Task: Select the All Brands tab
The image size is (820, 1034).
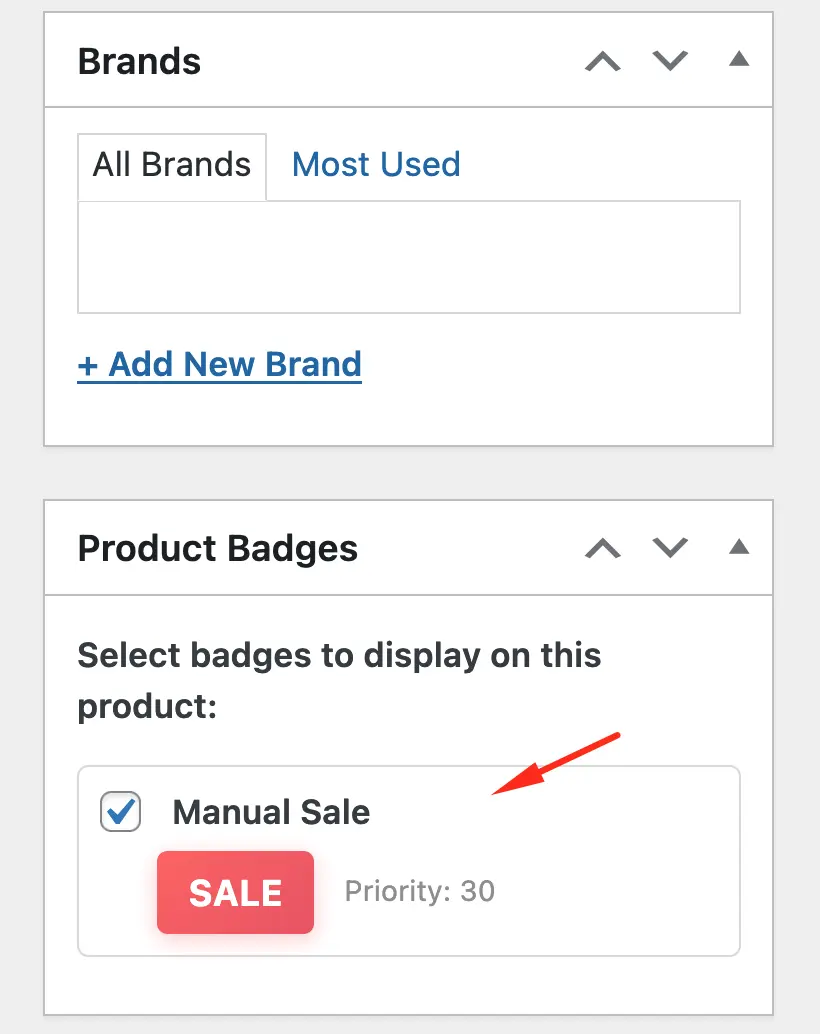Action: pyautogui.click(x=171, y=164)
